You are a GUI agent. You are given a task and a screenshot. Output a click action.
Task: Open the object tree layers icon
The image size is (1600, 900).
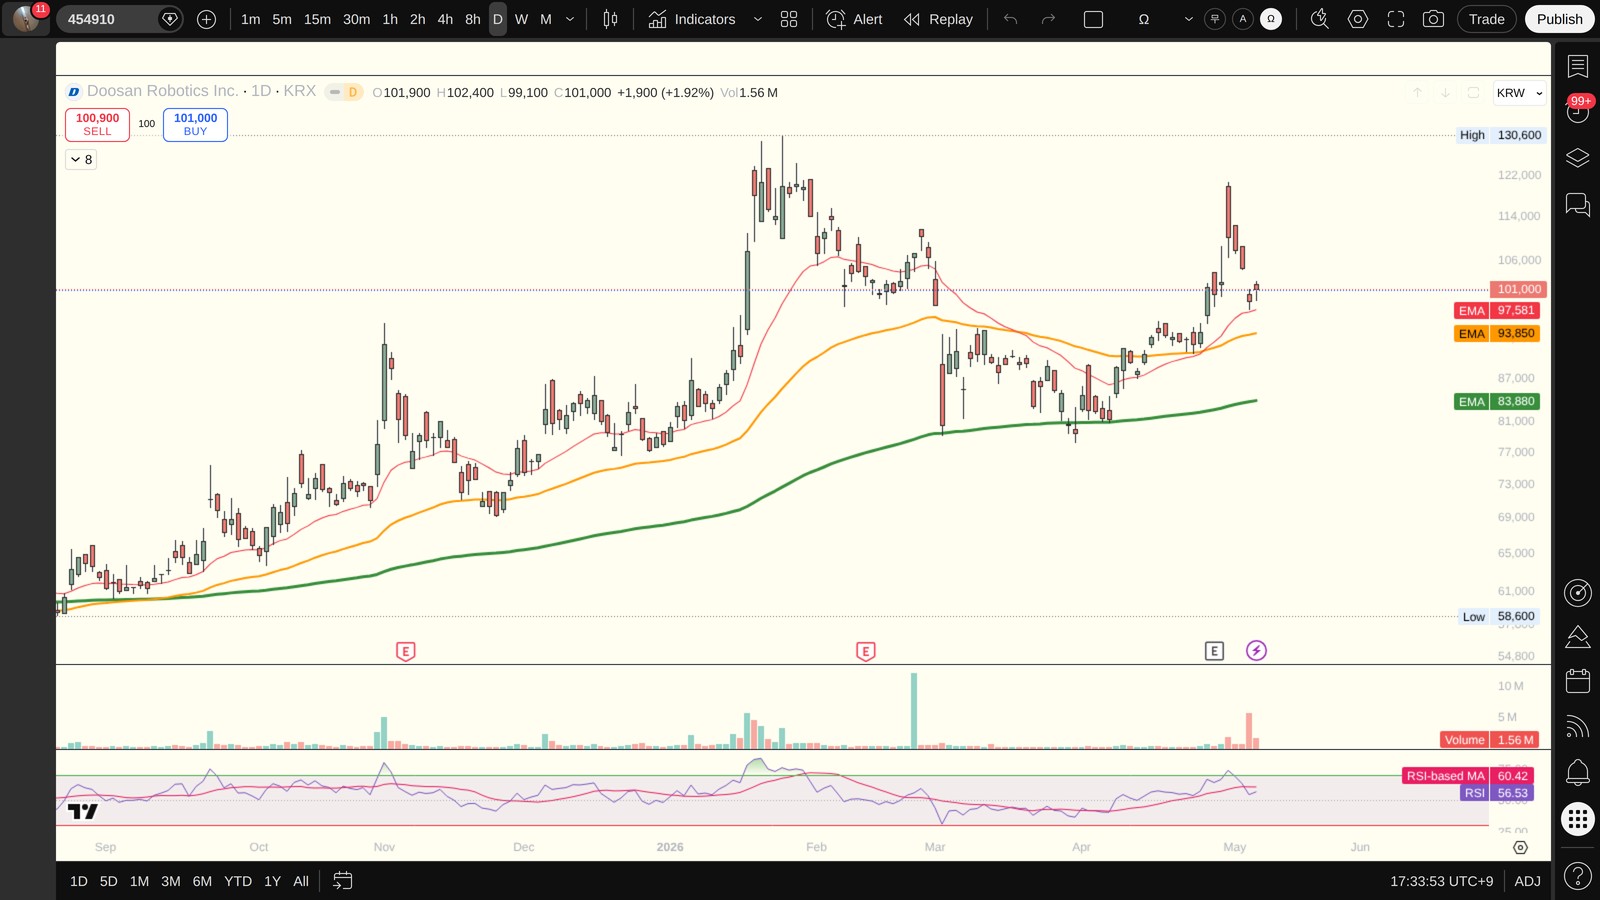1578,158
